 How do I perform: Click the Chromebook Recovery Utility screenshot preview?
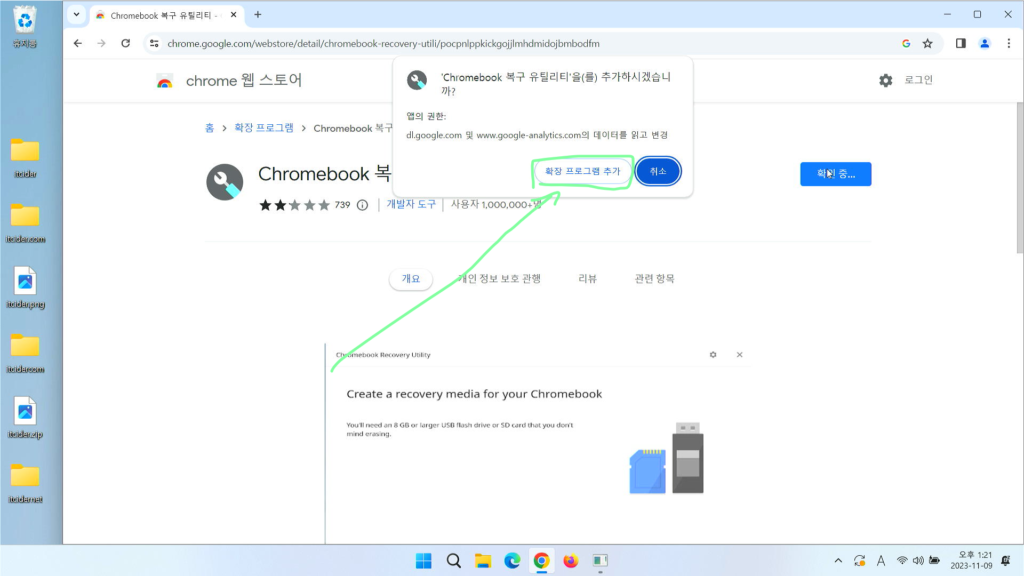click(x=538, y=443)
